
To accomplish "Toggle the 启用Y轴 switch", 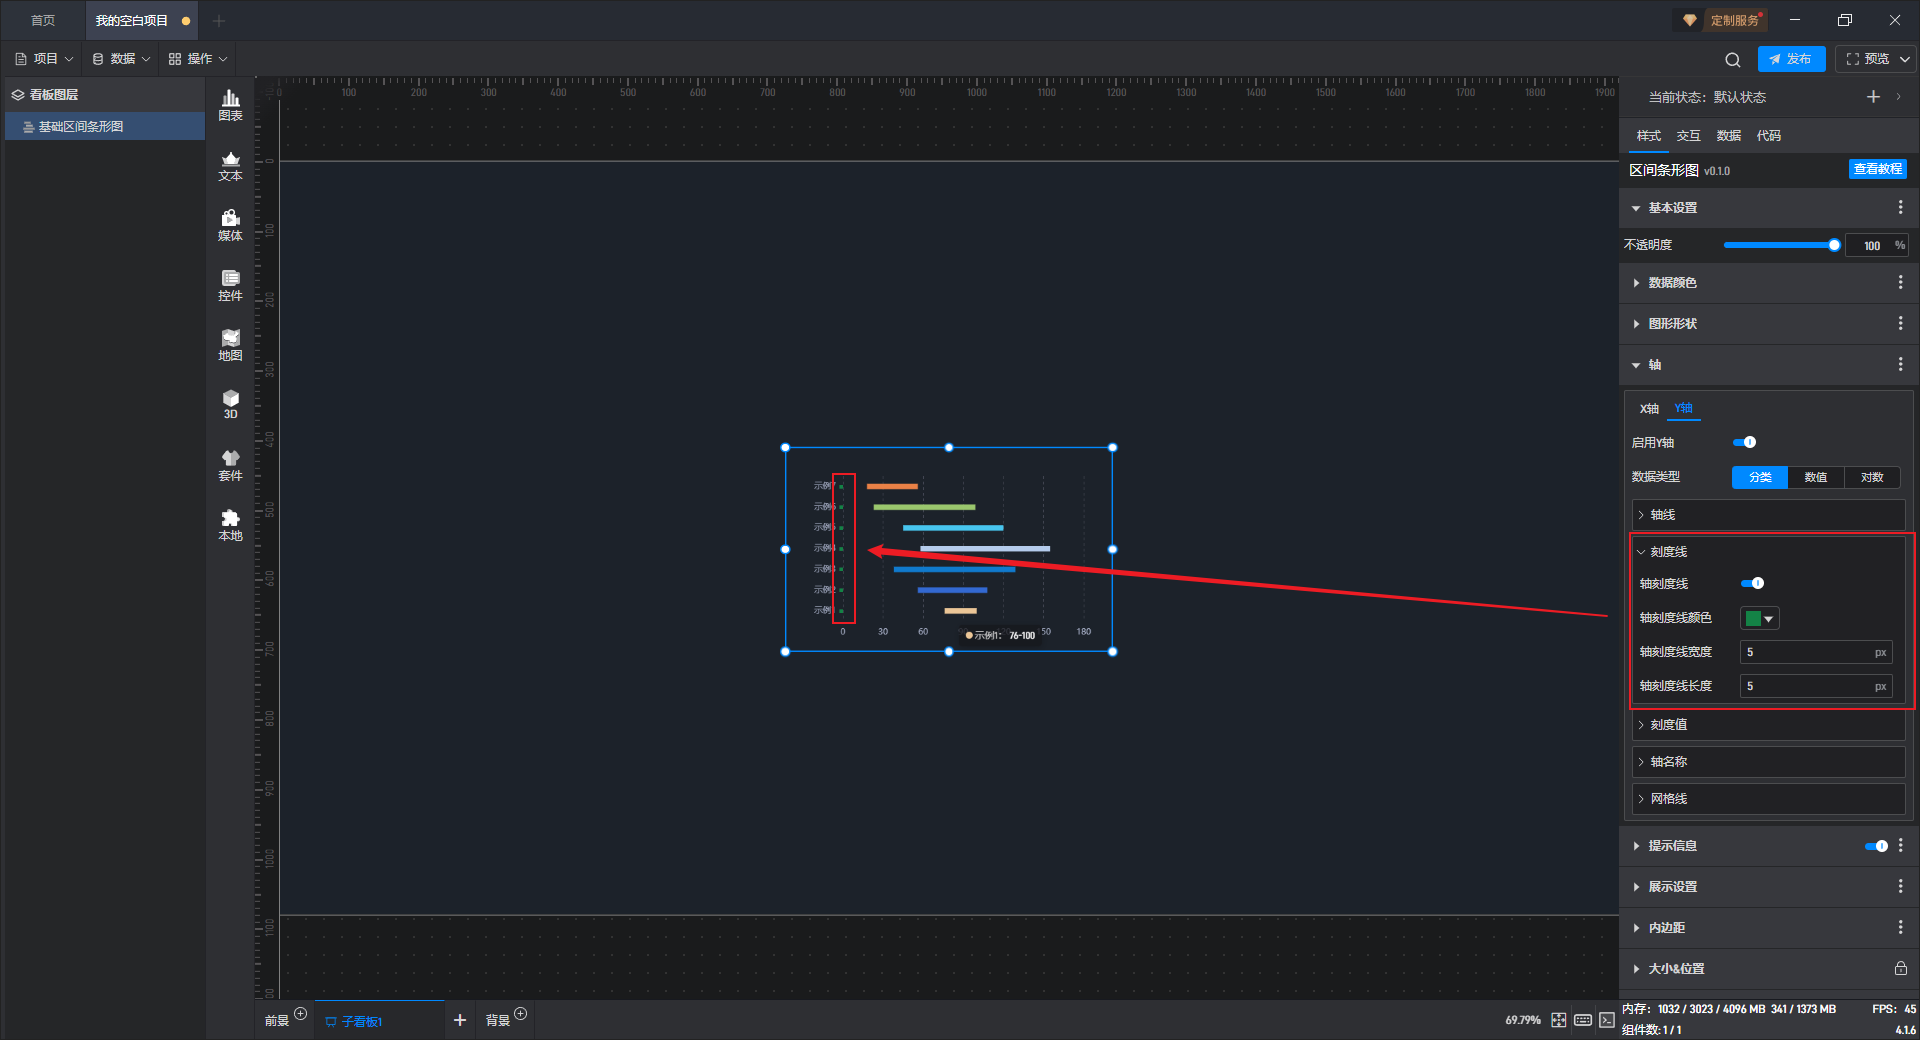I will [1745, 442].
